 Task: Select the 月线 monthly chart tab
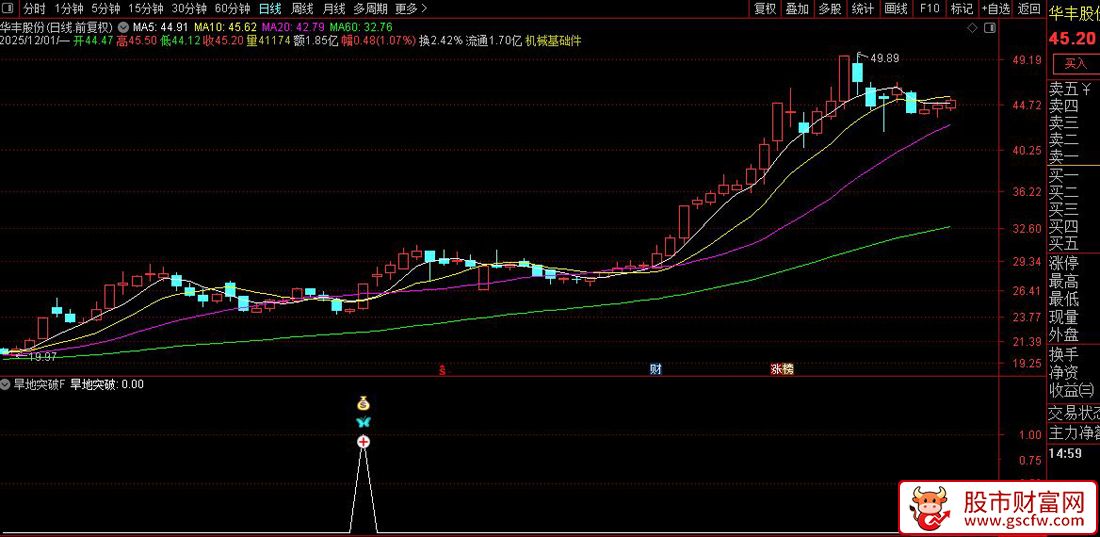tap(334, 9)
